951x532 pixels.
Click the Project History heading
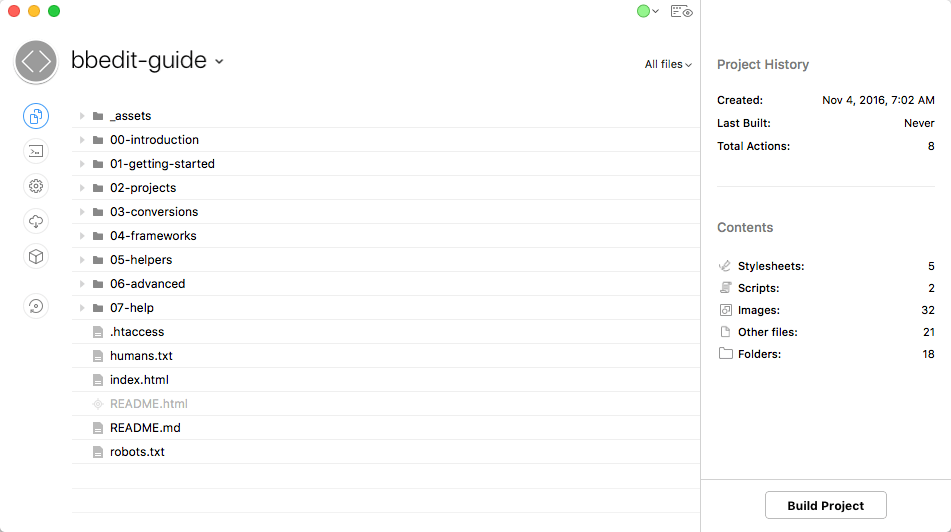click(763, 64)
